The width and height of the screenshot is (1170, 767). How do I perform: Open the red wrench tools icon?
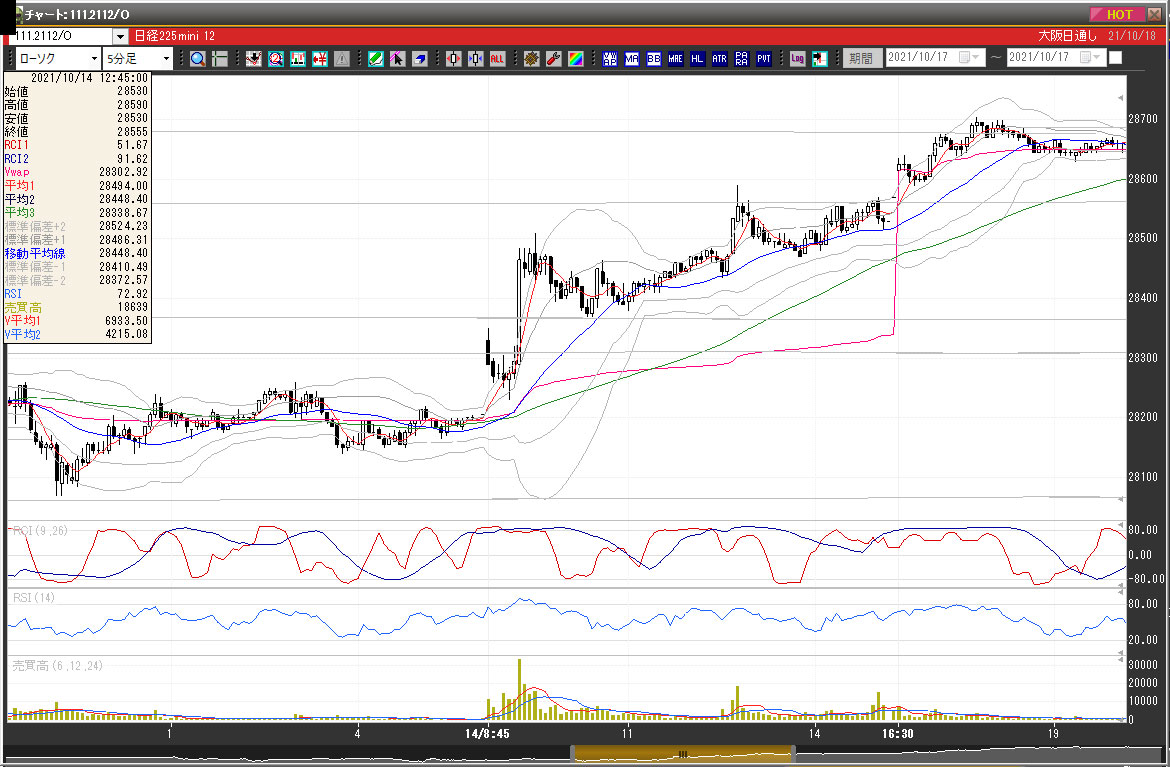pos(554,58)
